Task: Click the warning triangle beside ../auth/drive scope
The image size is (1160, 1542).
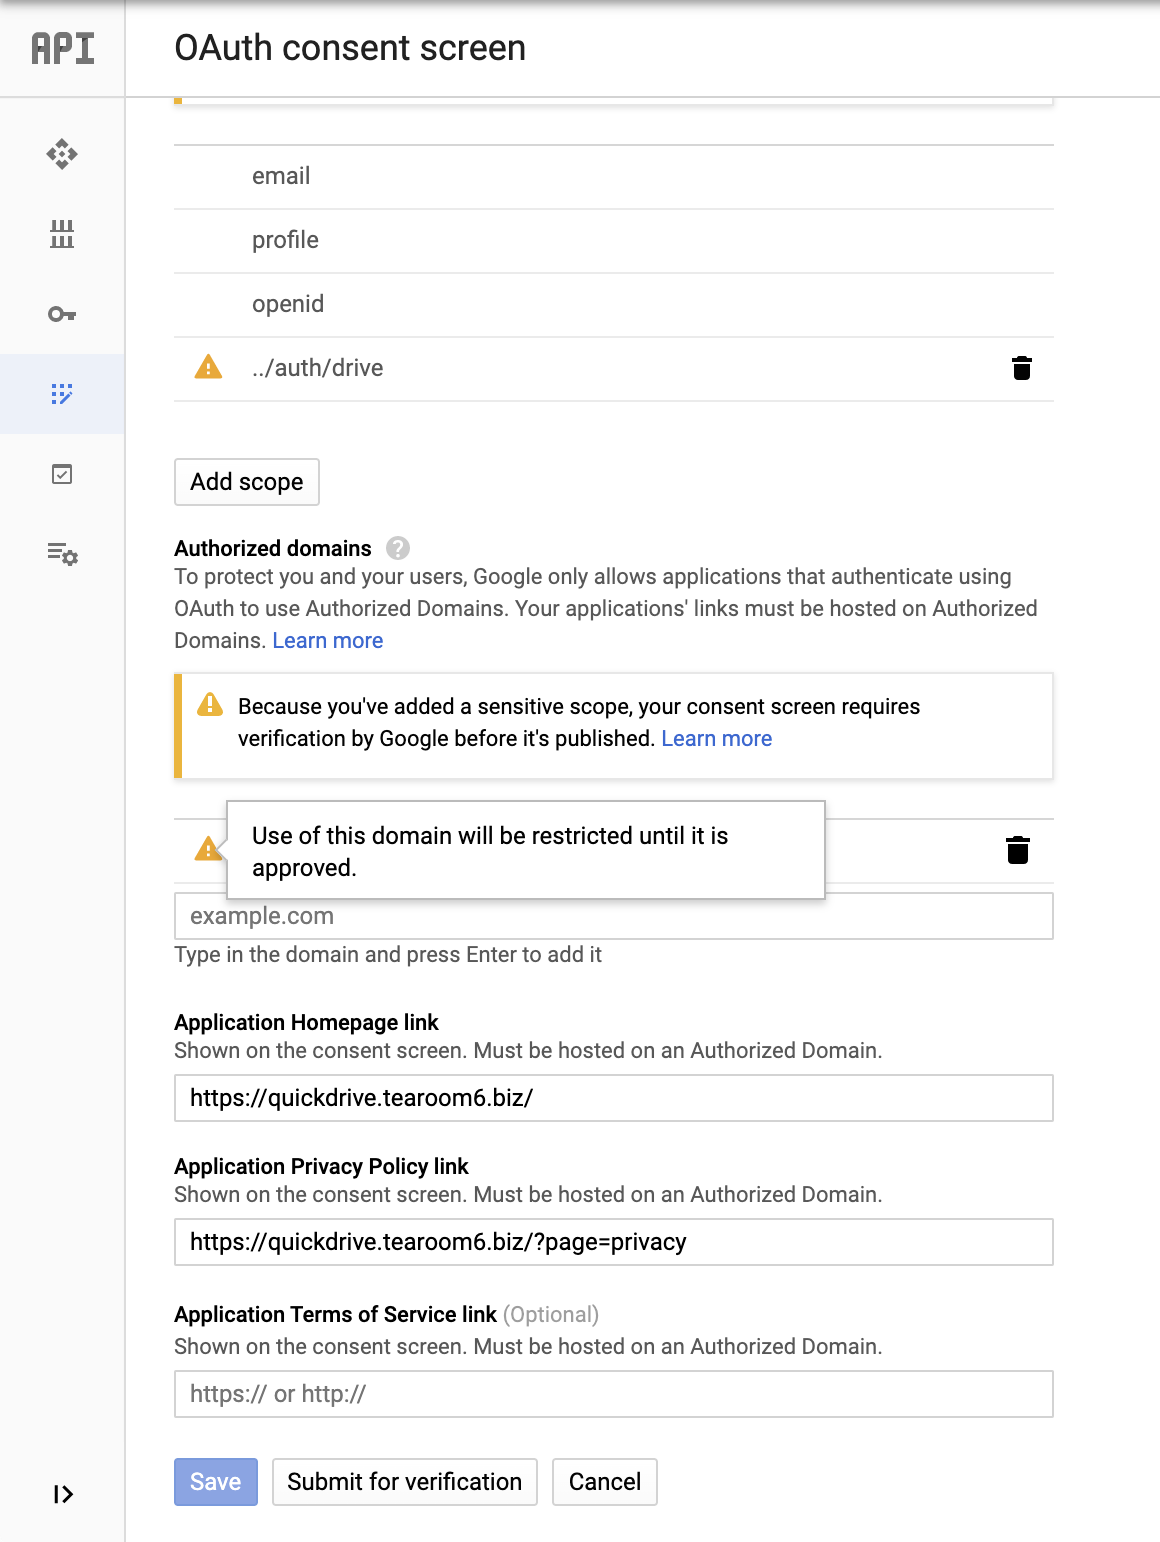Action: point(206,367)
